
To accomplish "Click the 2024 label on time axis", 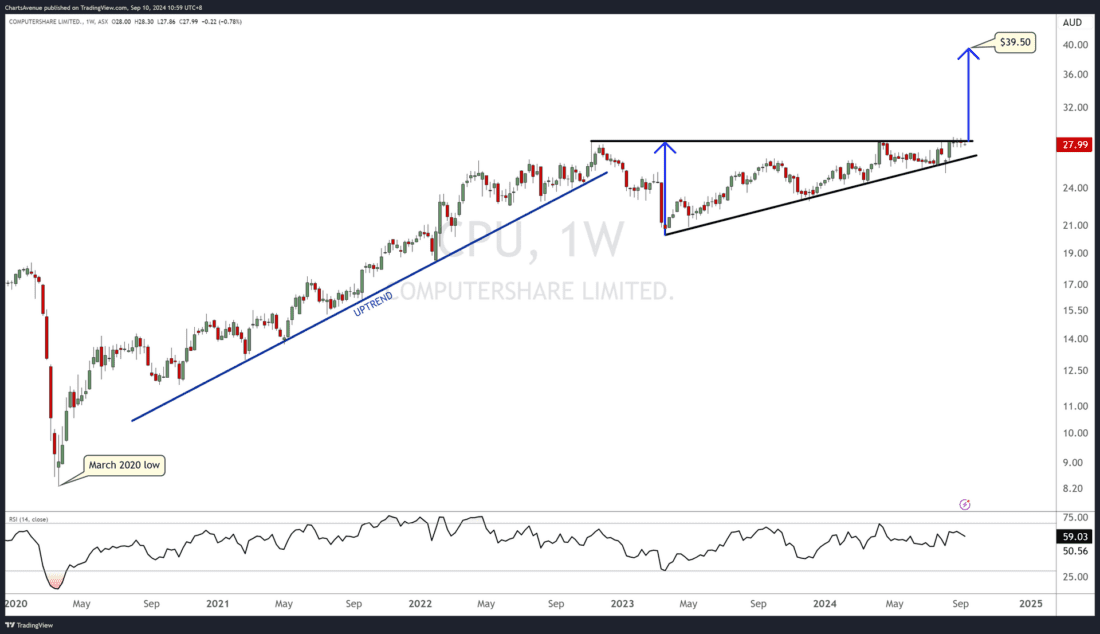I will coord(824,603).
